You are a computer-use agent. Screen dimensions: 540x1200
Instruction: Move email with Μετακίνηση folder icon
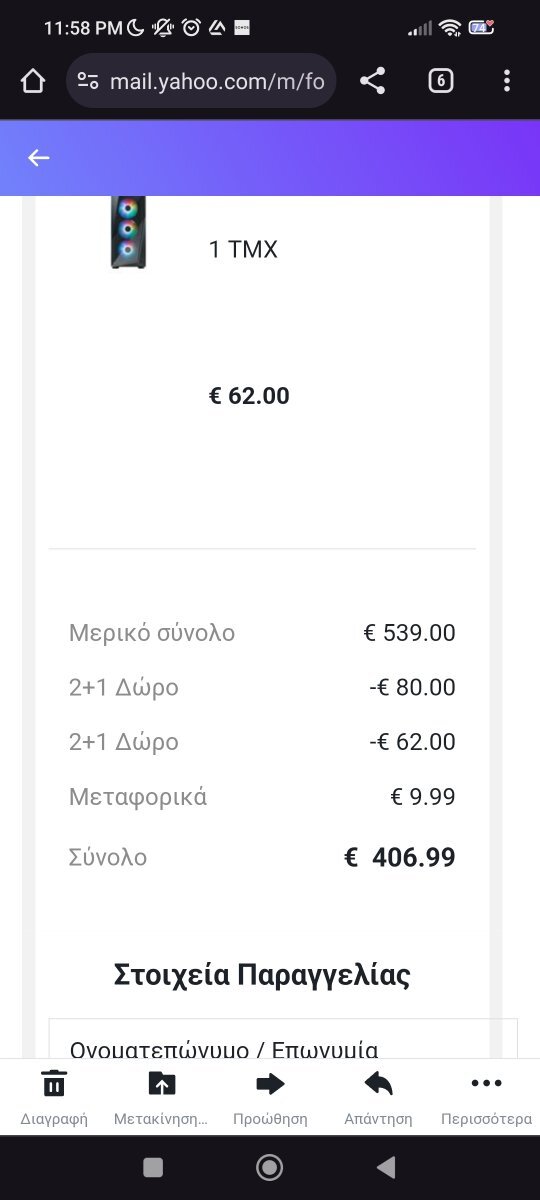click(161, 1097)
